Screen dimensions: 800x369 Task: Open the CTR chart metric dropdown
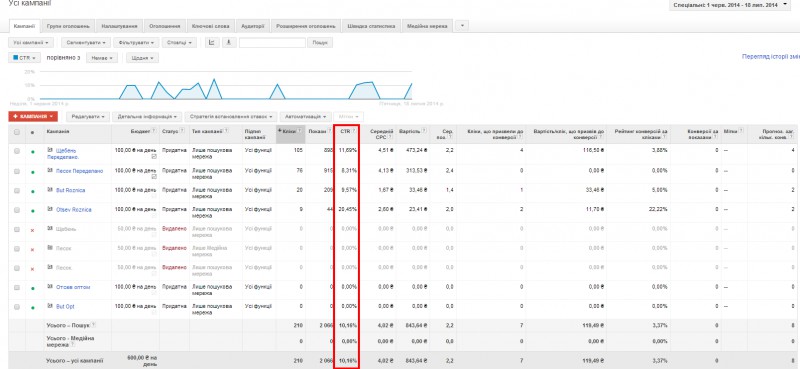[x=24, y=58]
